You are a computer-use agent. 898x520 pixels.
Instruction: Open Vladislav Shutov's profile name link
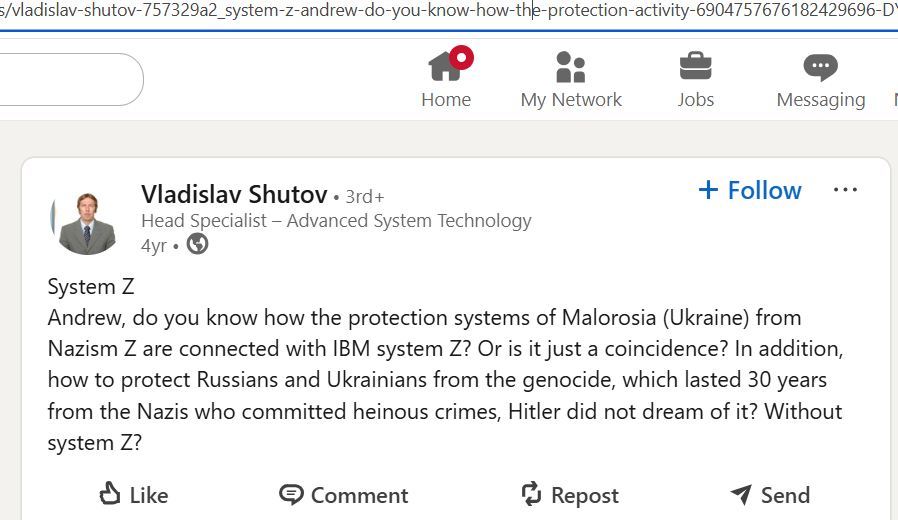tap(234, 194)
